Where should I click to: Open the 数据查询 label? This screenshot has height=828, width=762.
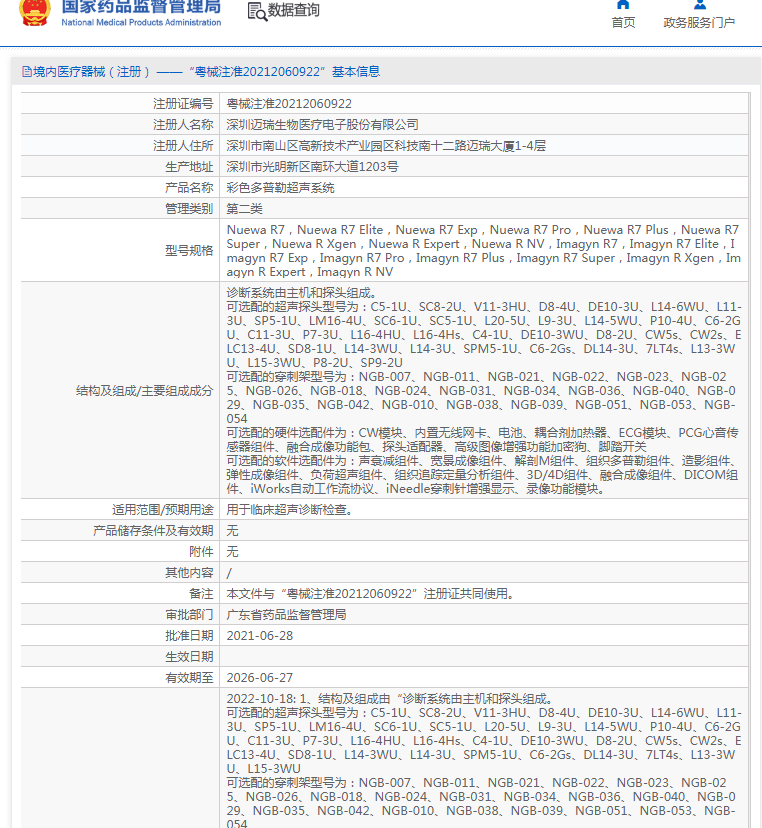point(294,11)
